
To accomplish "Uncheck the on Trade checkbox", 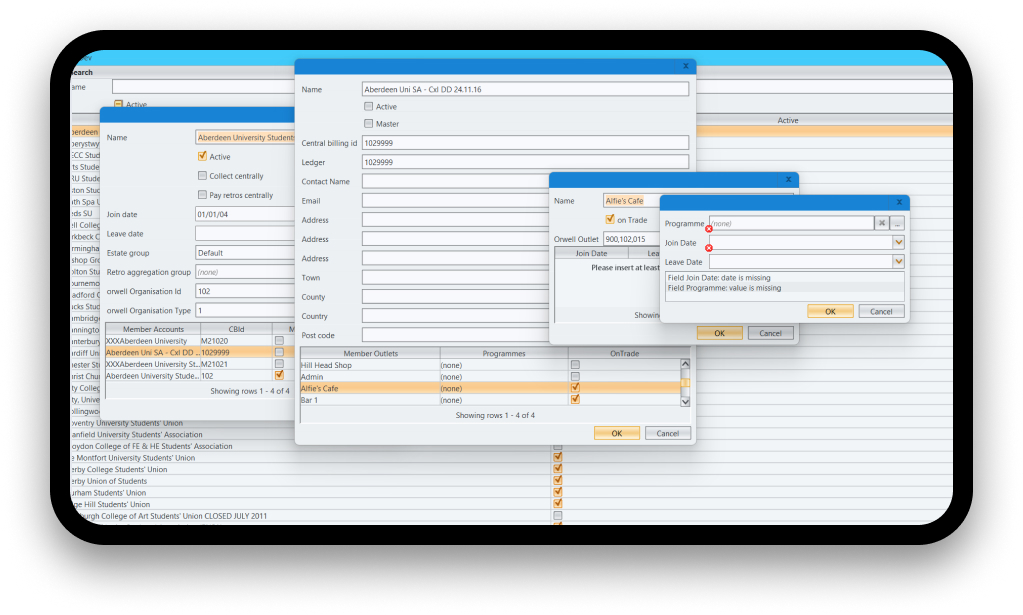I will tap(610, 220).
